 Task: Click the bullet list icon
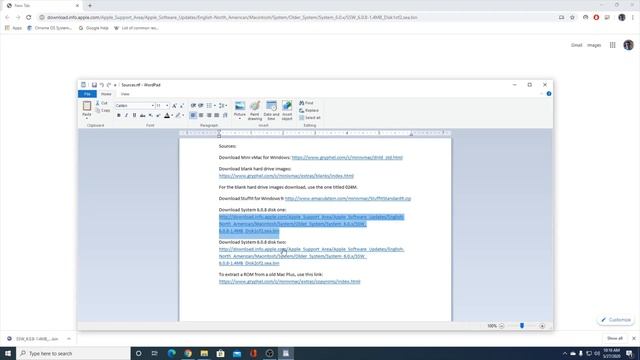pos(209,106)
